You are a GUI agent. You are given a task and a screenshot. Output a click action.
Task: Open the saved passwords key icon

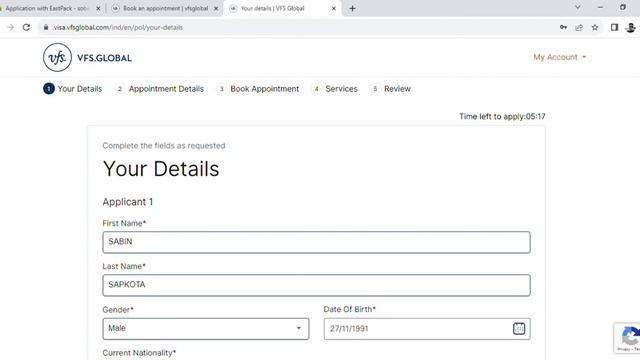pyautogui.click(x=563, y=27)
